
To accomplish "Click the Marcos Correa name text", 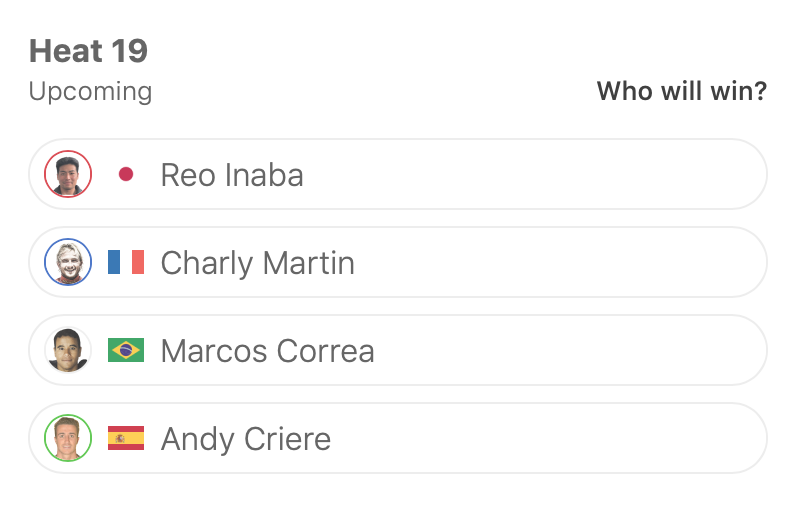I will pyautogui.click(x=267, y=351).
